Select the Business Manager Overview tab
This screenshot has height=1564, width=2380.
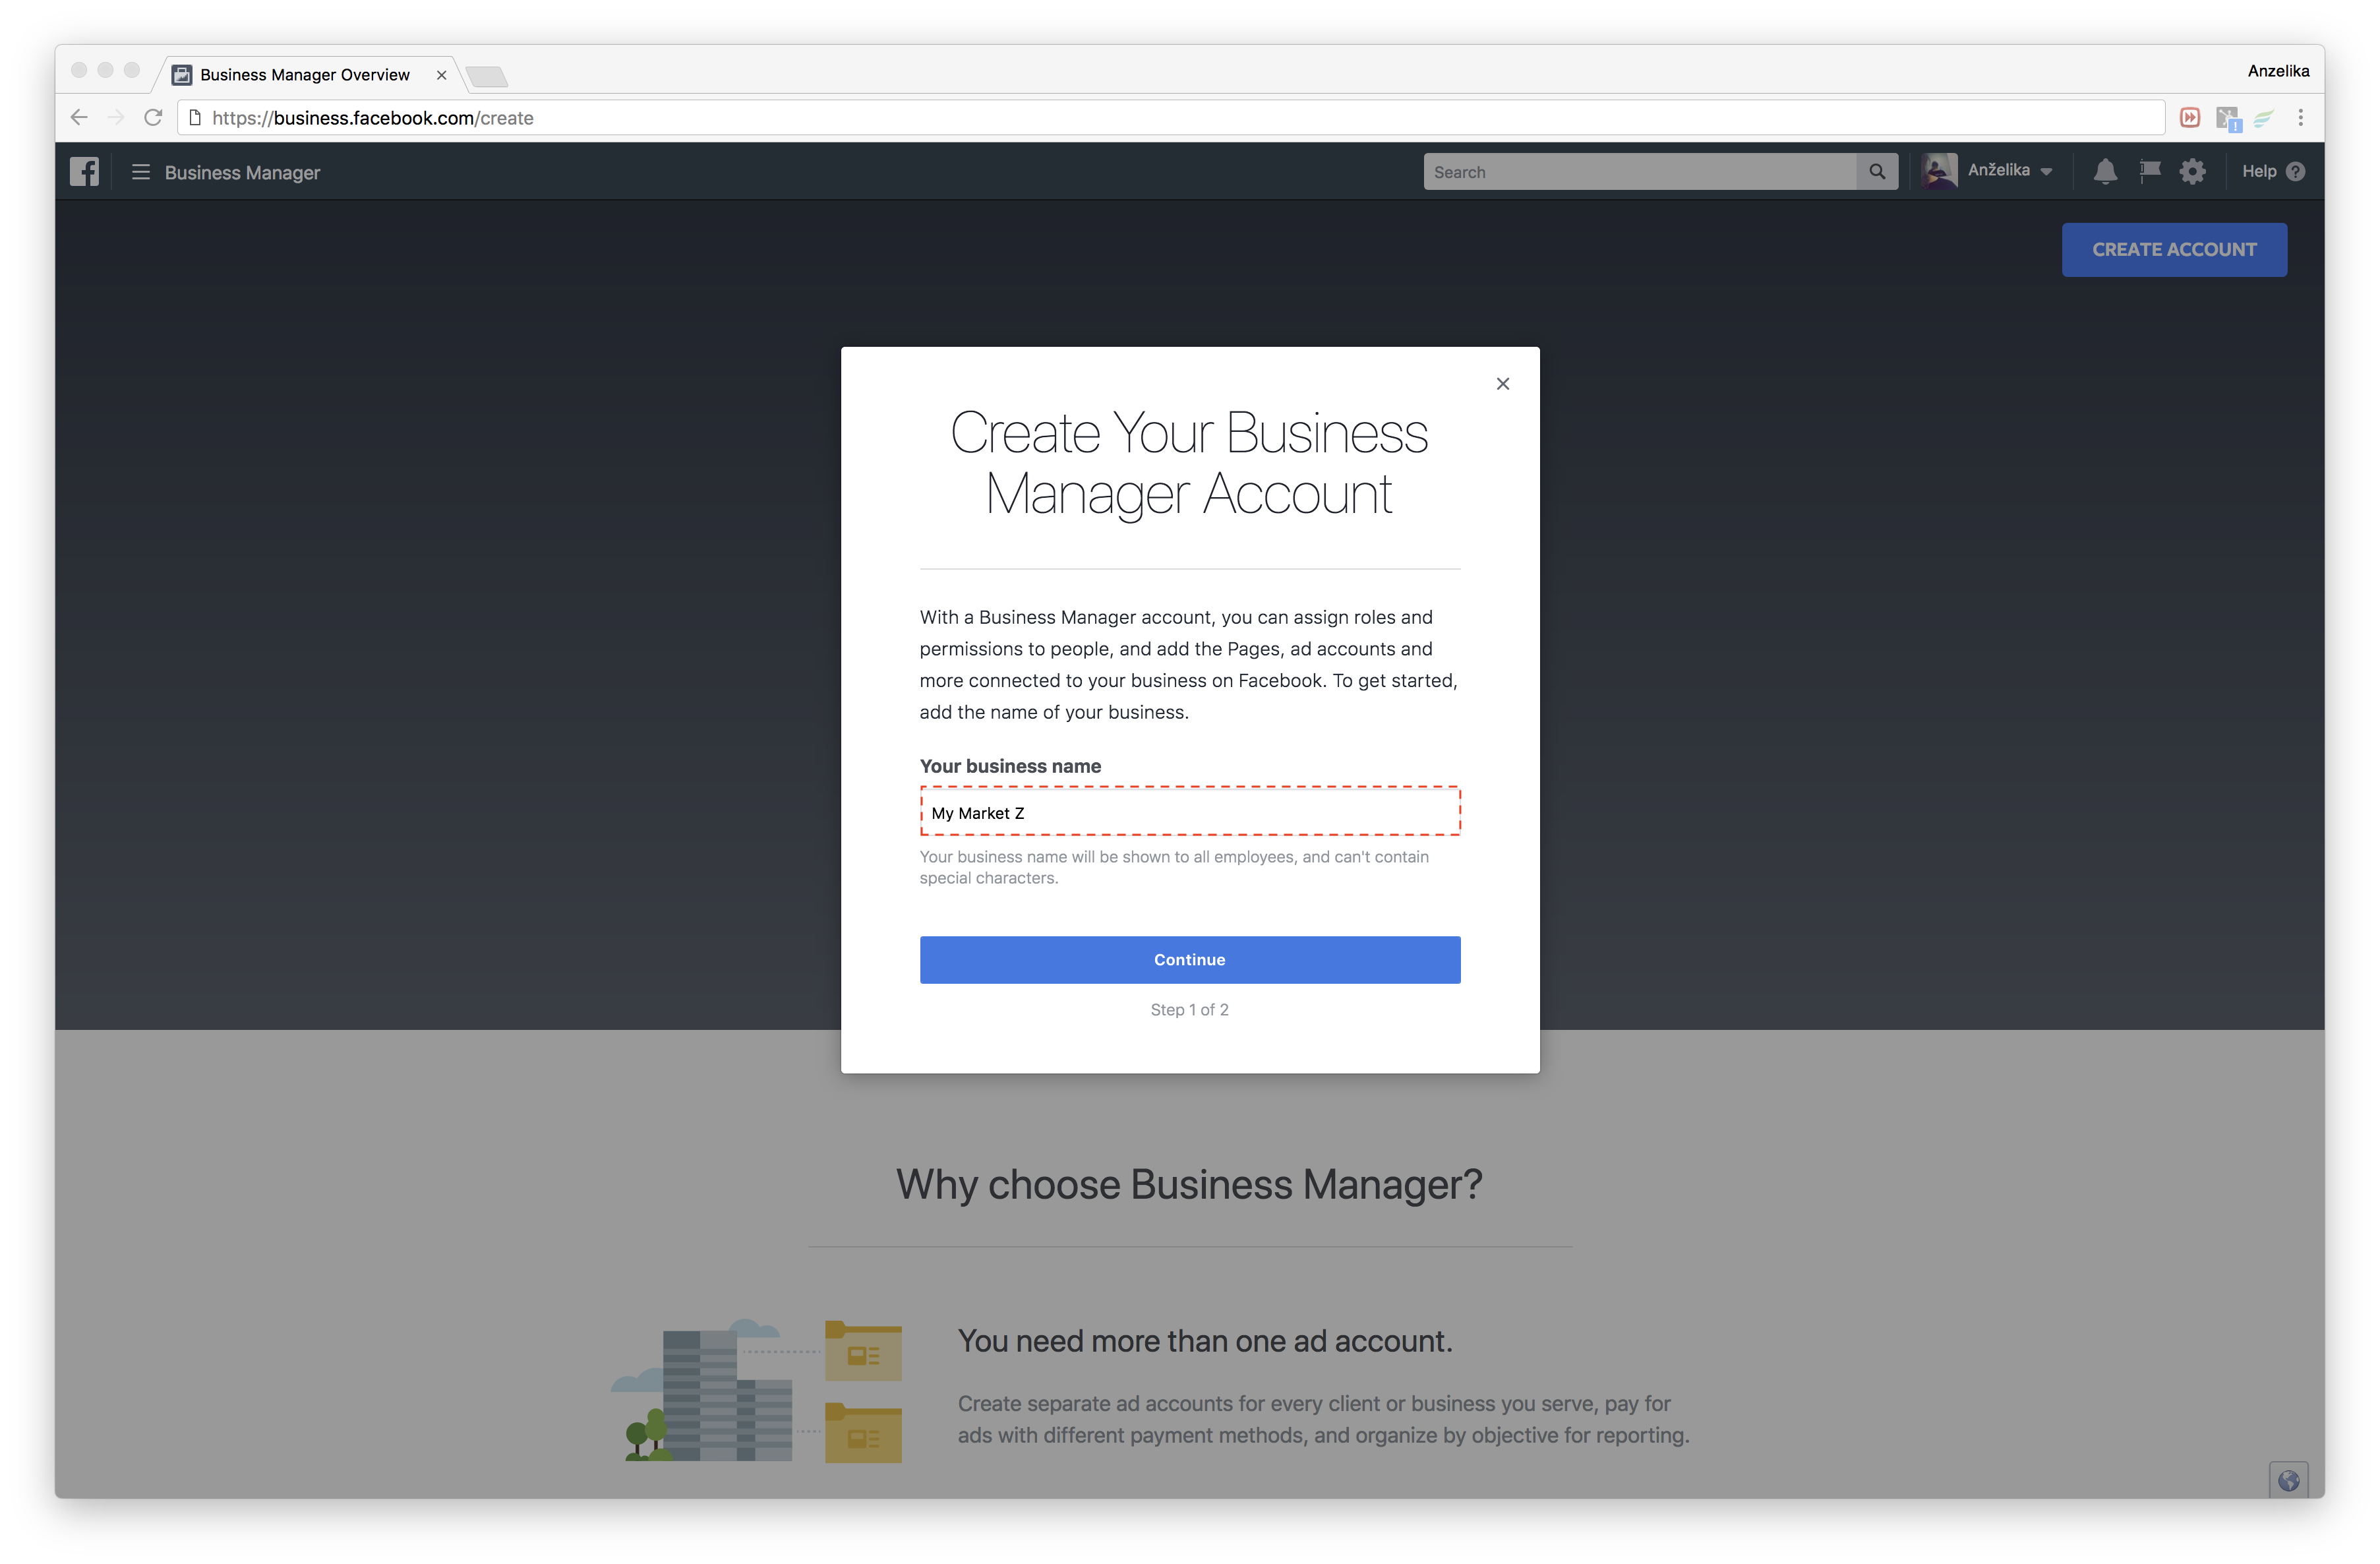(x=305, y=75)
